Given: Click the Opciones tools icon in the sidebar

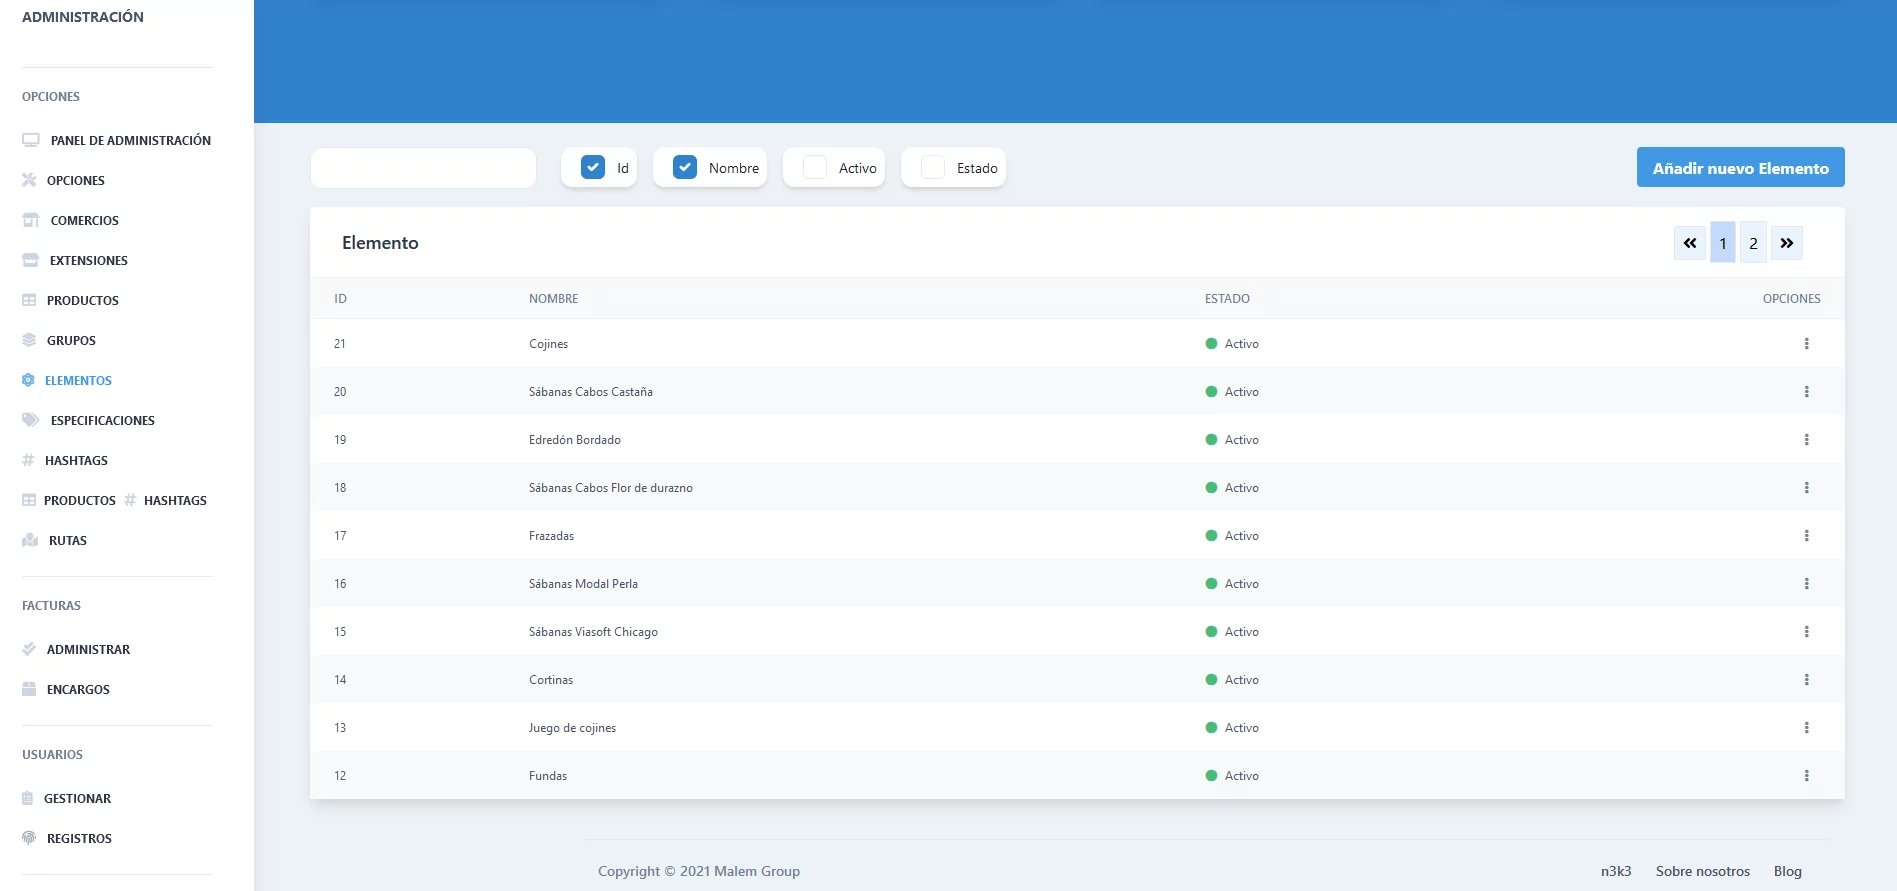Looking at the screenshot, I should point(29,180).
